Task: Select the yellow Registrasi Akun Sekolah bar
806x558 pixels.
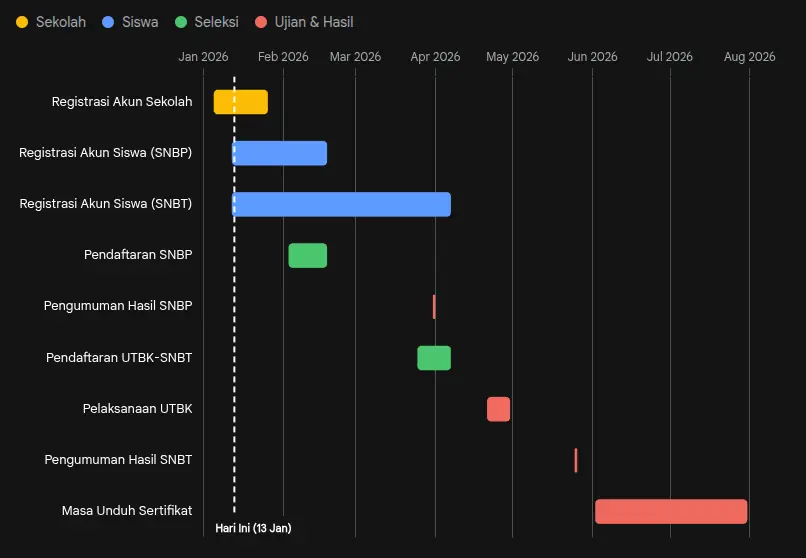Action: (241, 102)
